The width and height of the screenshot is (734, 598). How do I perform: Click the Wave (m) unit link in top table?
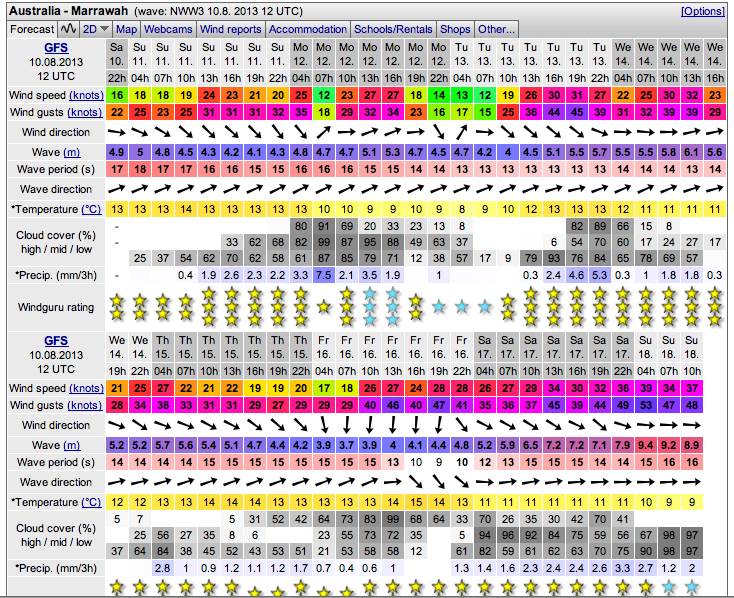click(72, 151)
